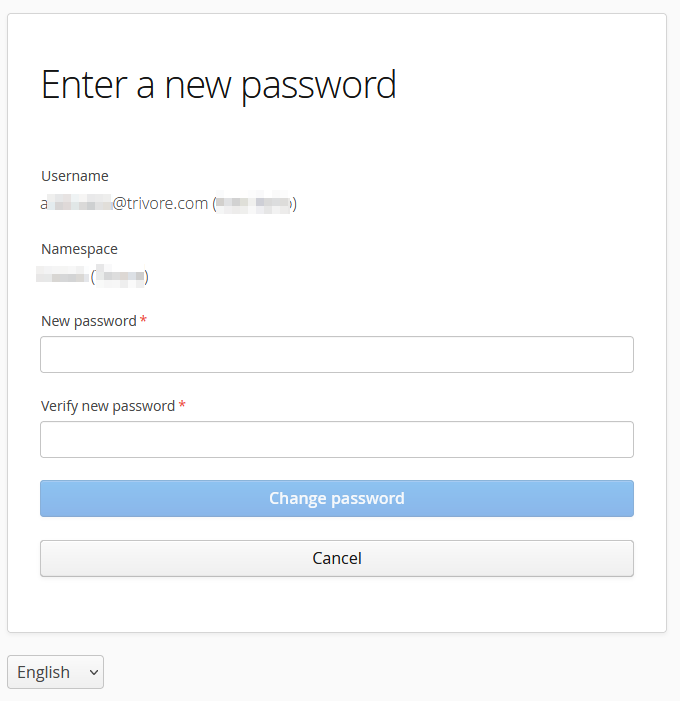Expand the language selector chevron arrow
680x701 pixels.
click(94, 672)
